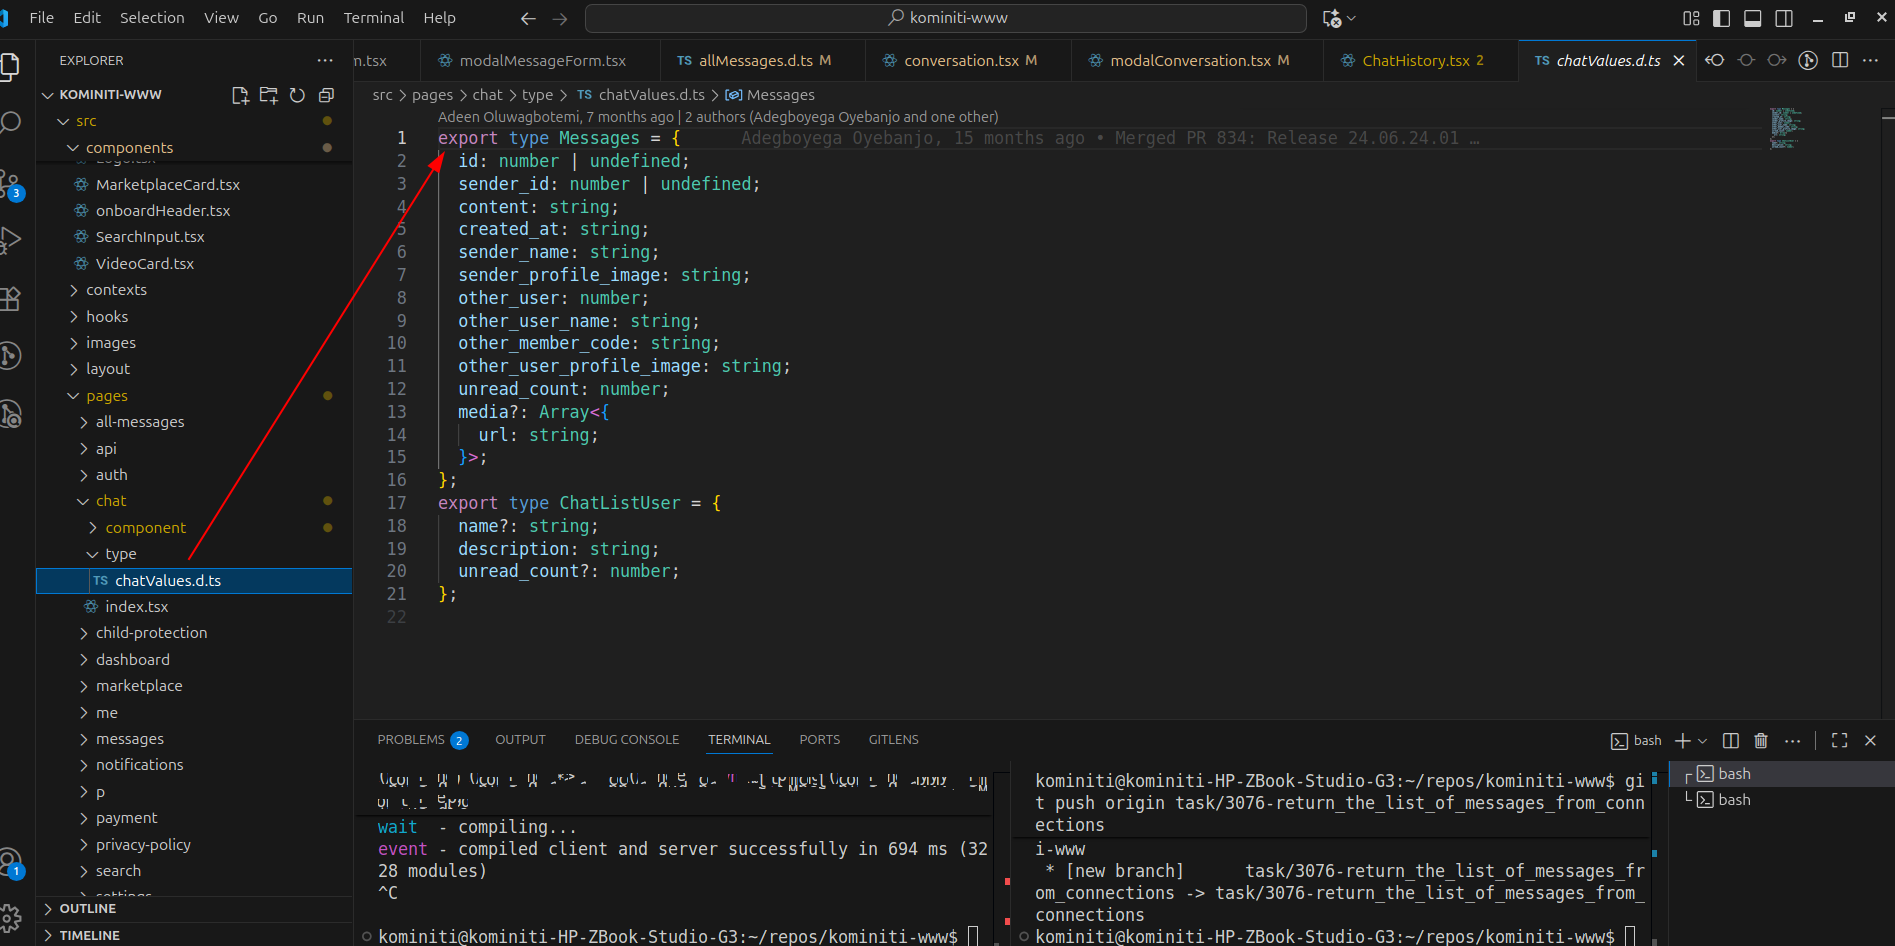1895x946 pixels.
Task: Split the terminal pane
Action: tap(1731, 741)
